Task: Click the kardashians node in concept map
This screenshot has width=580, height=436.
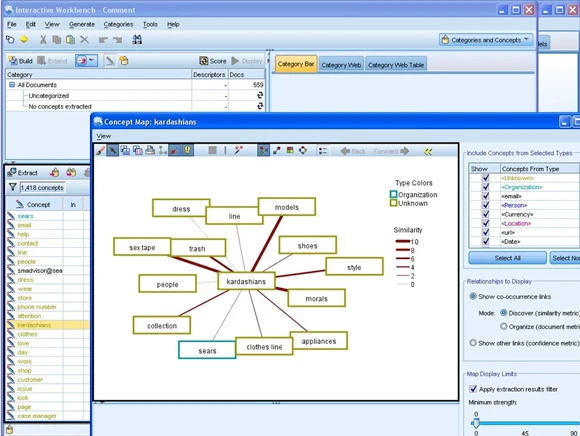Action: pyautogui.click(x=246, y=281)
